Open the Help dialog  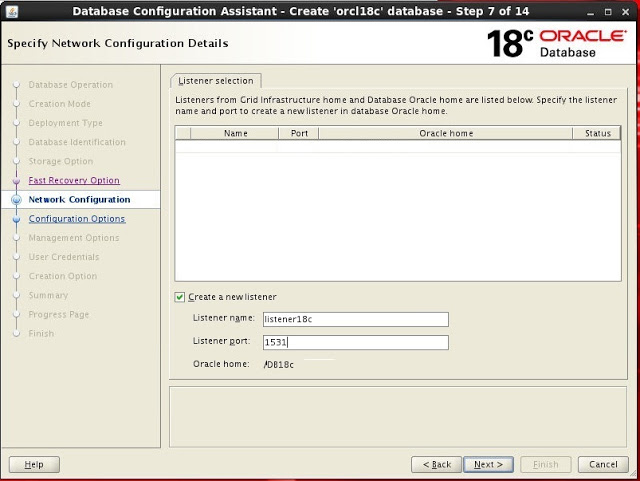34,464
